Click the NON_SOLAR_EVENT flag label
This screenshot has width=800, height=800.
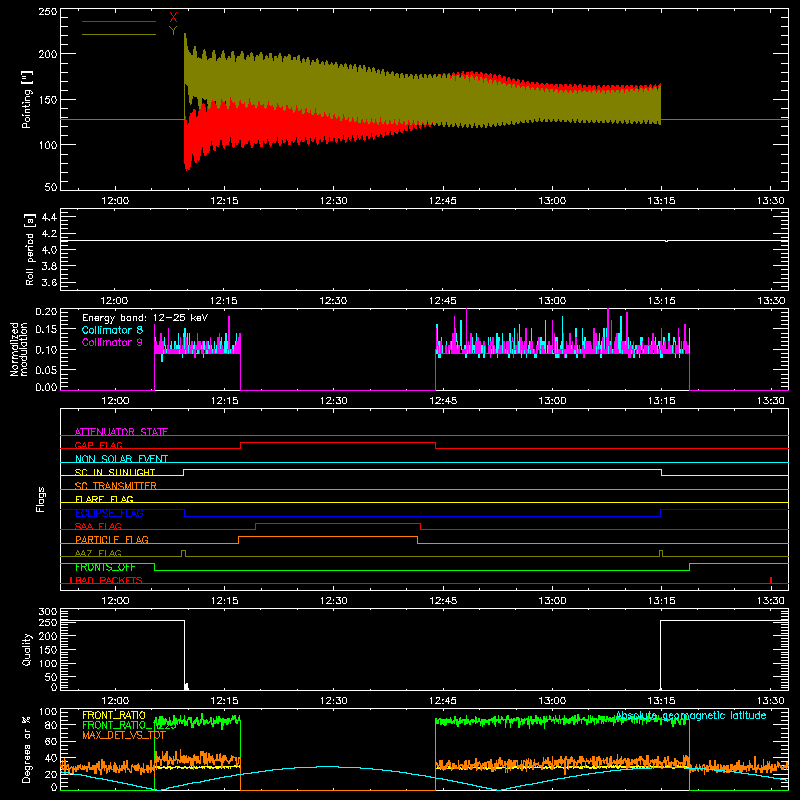point(121,459)
